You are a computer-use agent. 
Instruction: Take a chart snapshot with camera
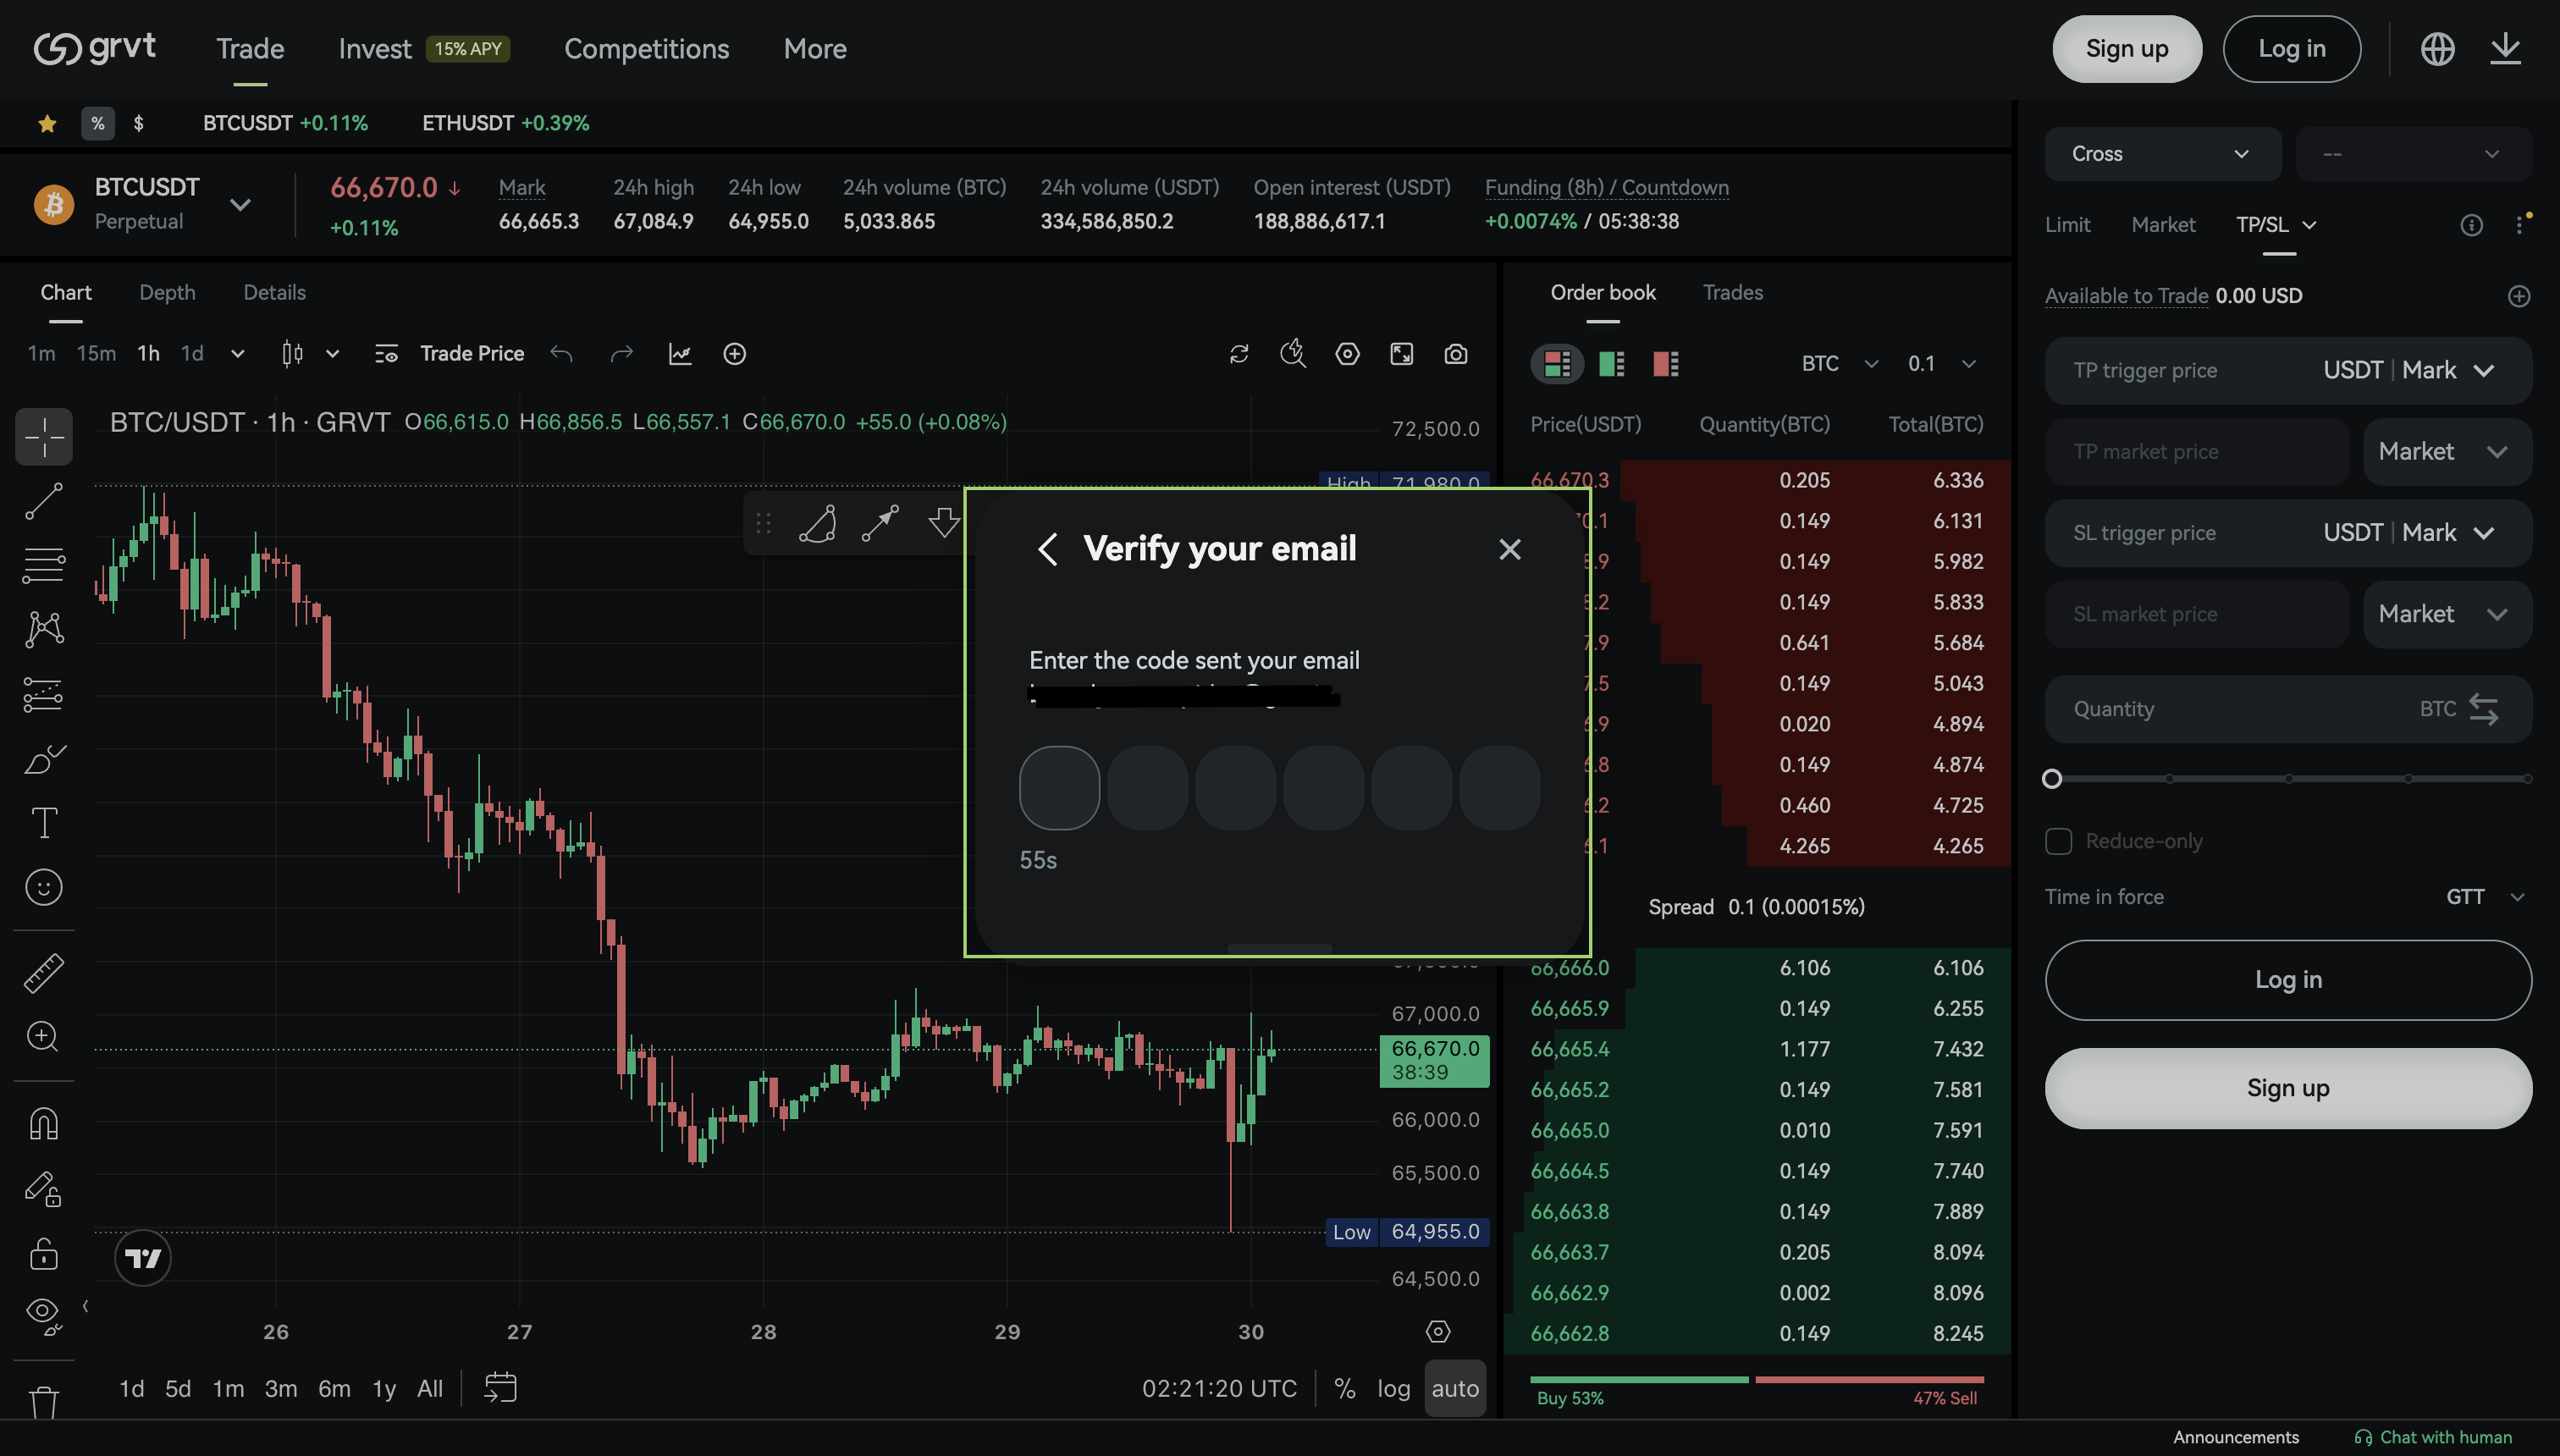(1456, 354)
